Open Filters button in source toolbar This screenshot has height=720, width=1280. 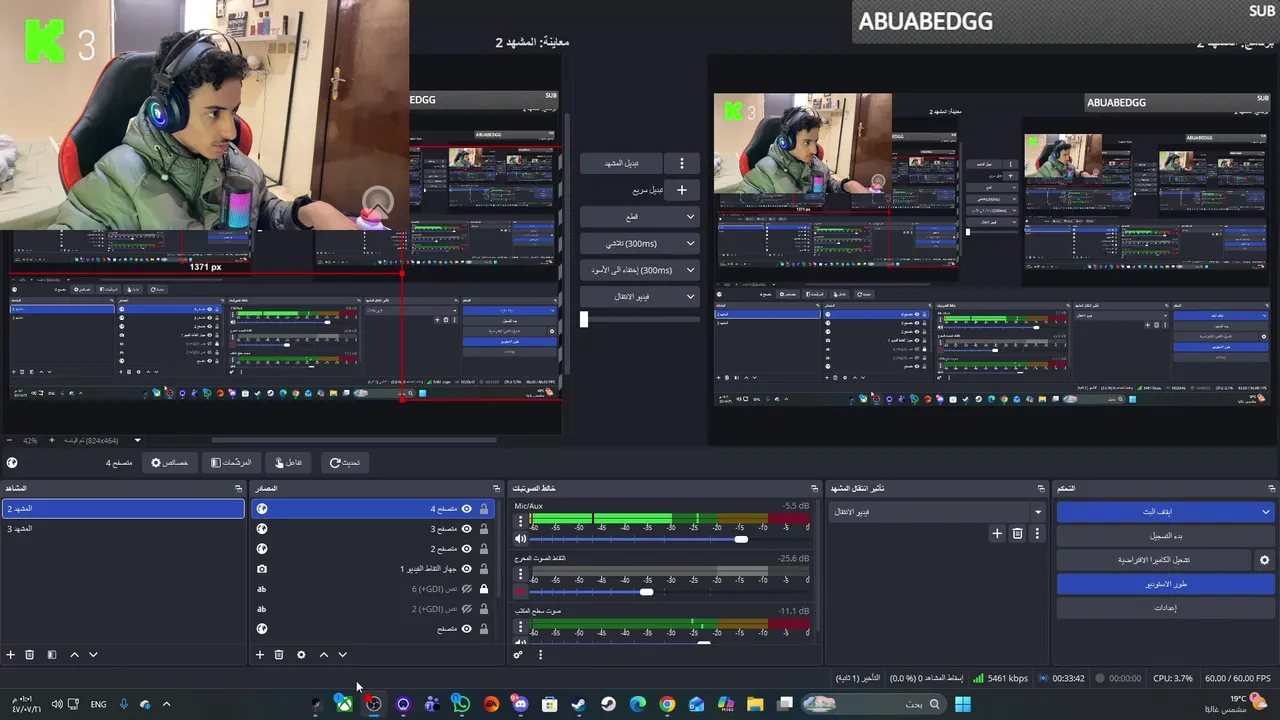pyautogui.click(x=230, y=463)
